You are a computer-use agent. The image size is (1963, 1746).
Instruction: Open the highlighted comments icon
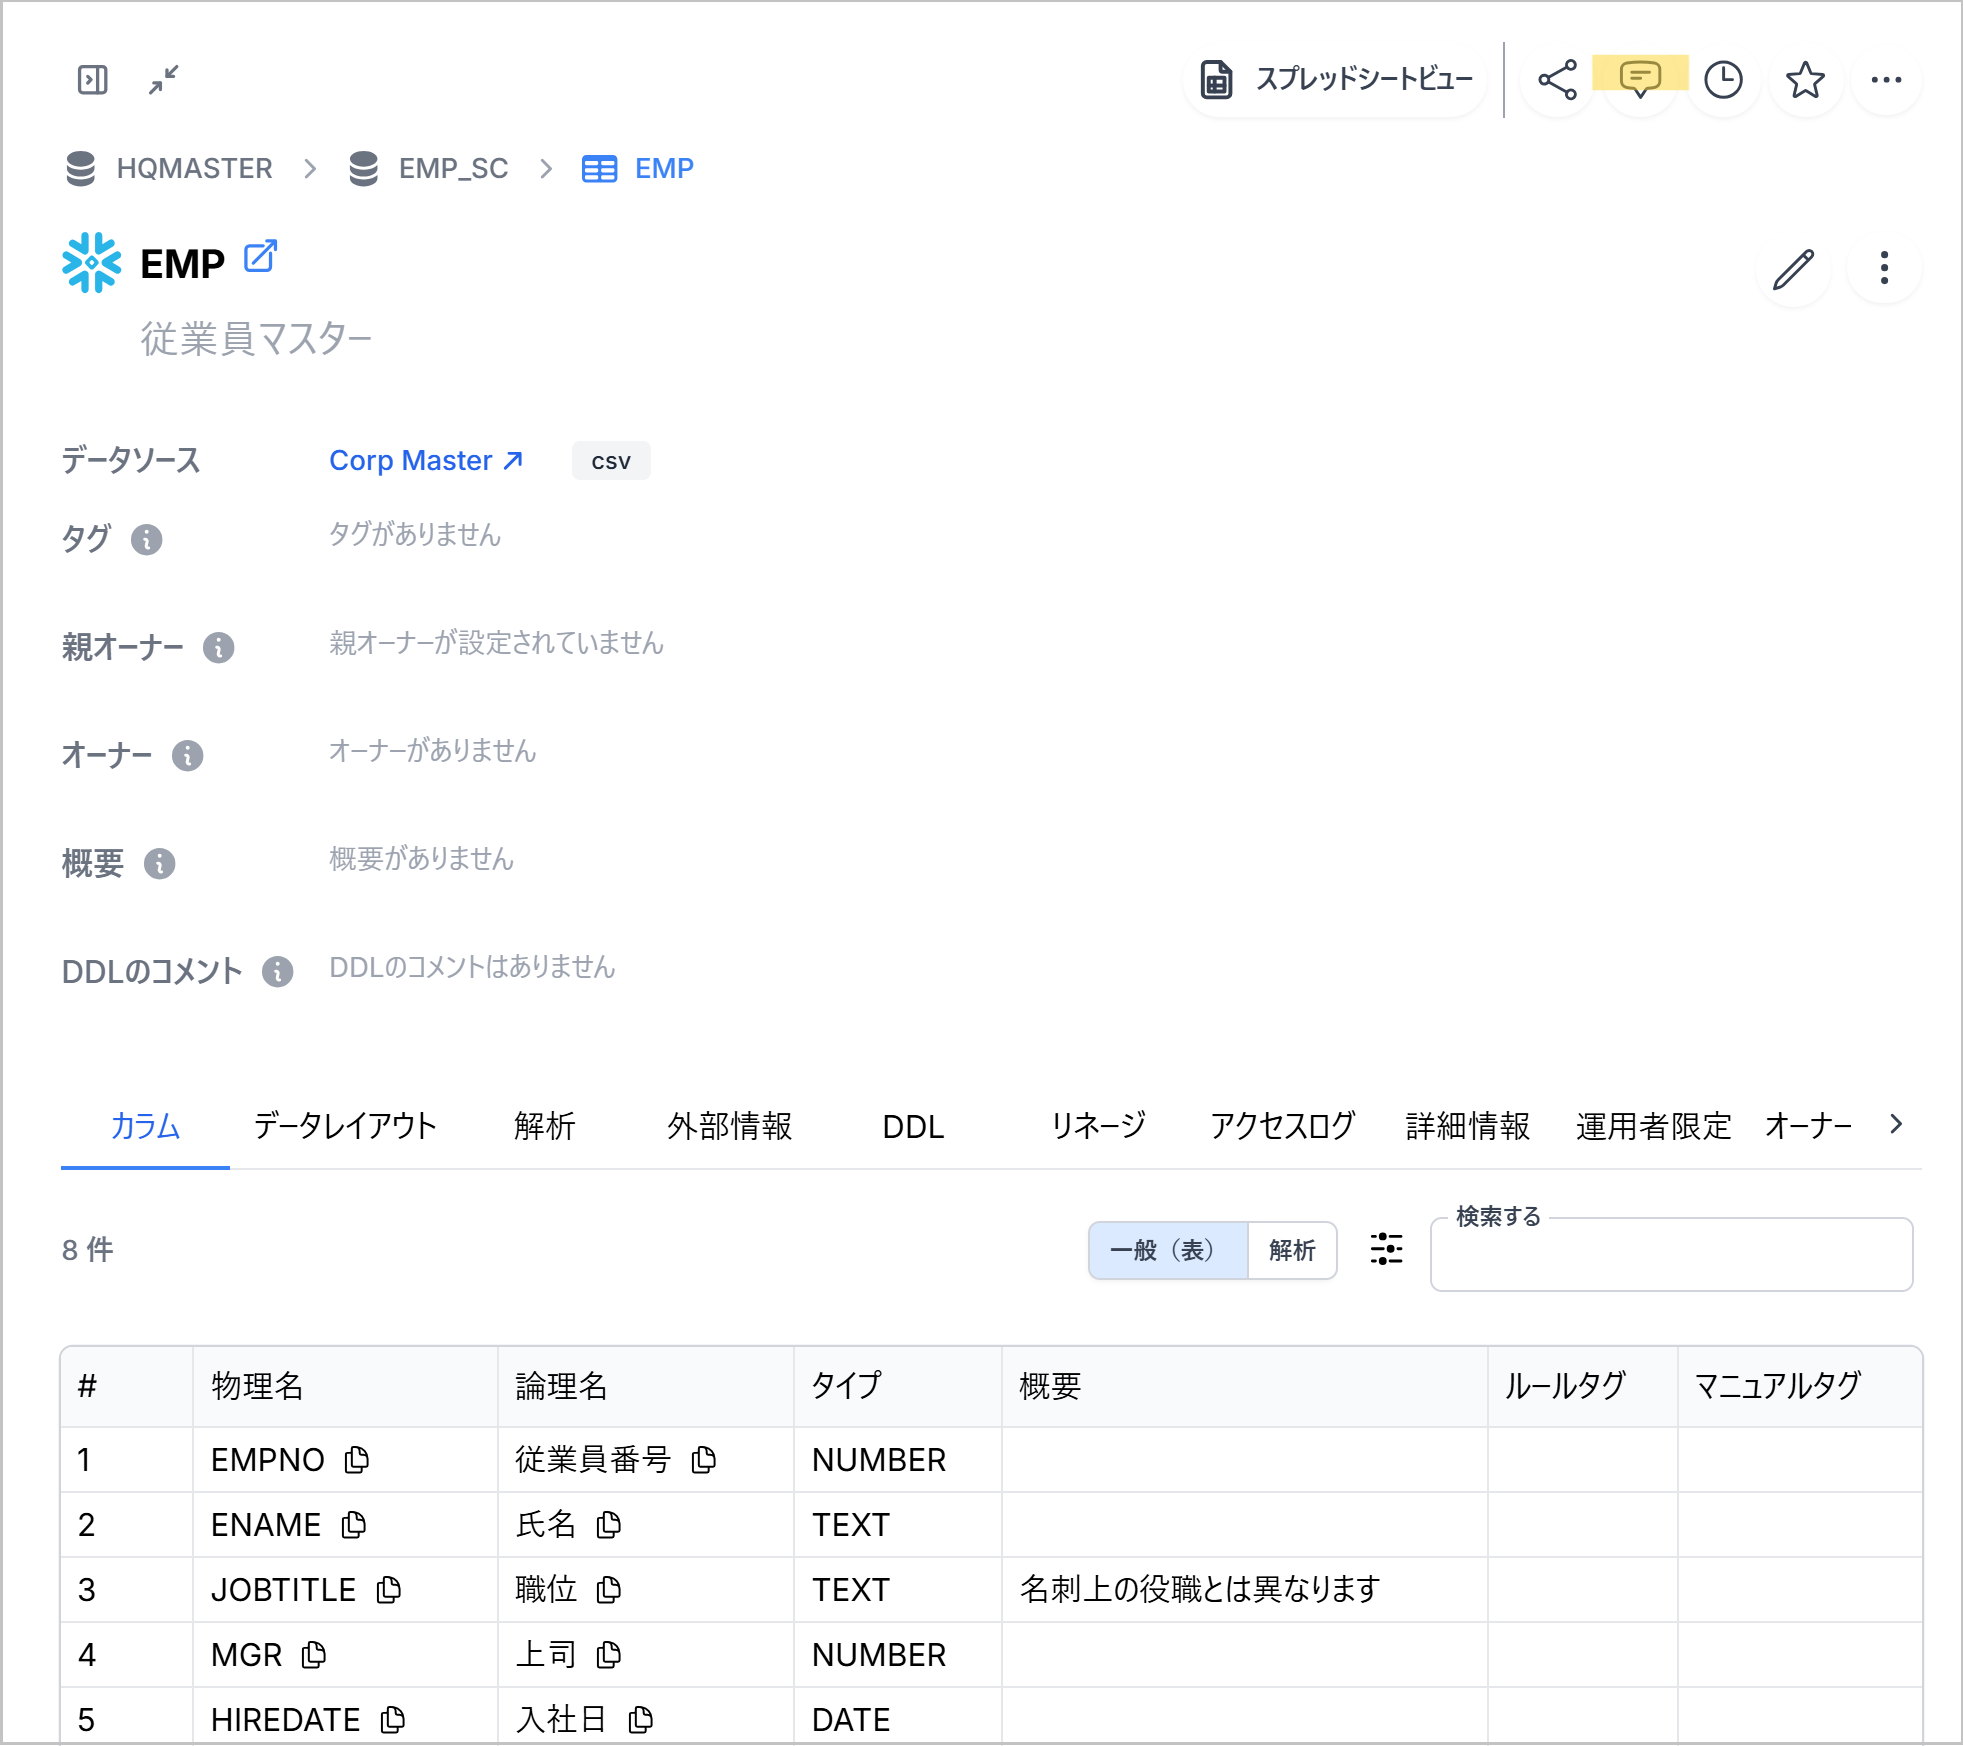tap(1640, 78)
